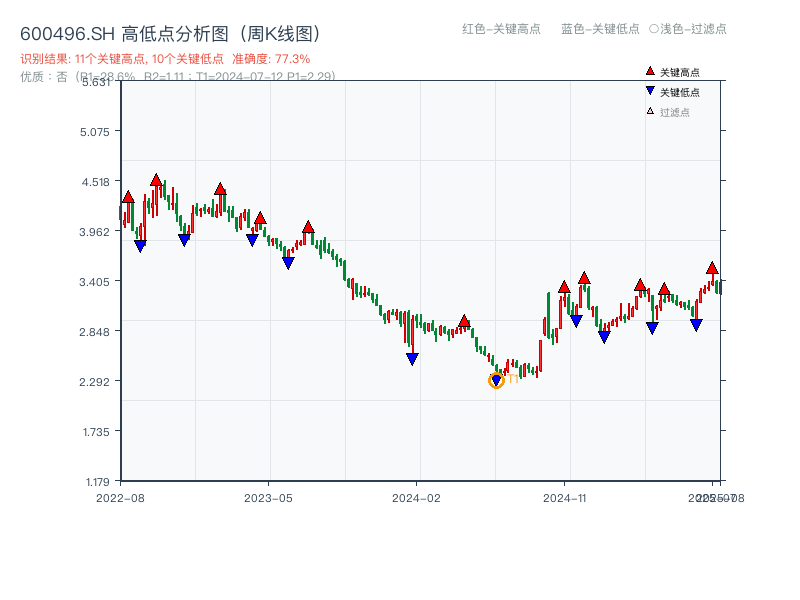This screenshot has height=600, width=800.
Task: Select the leftmost red key-high marker
Action: 128,197
